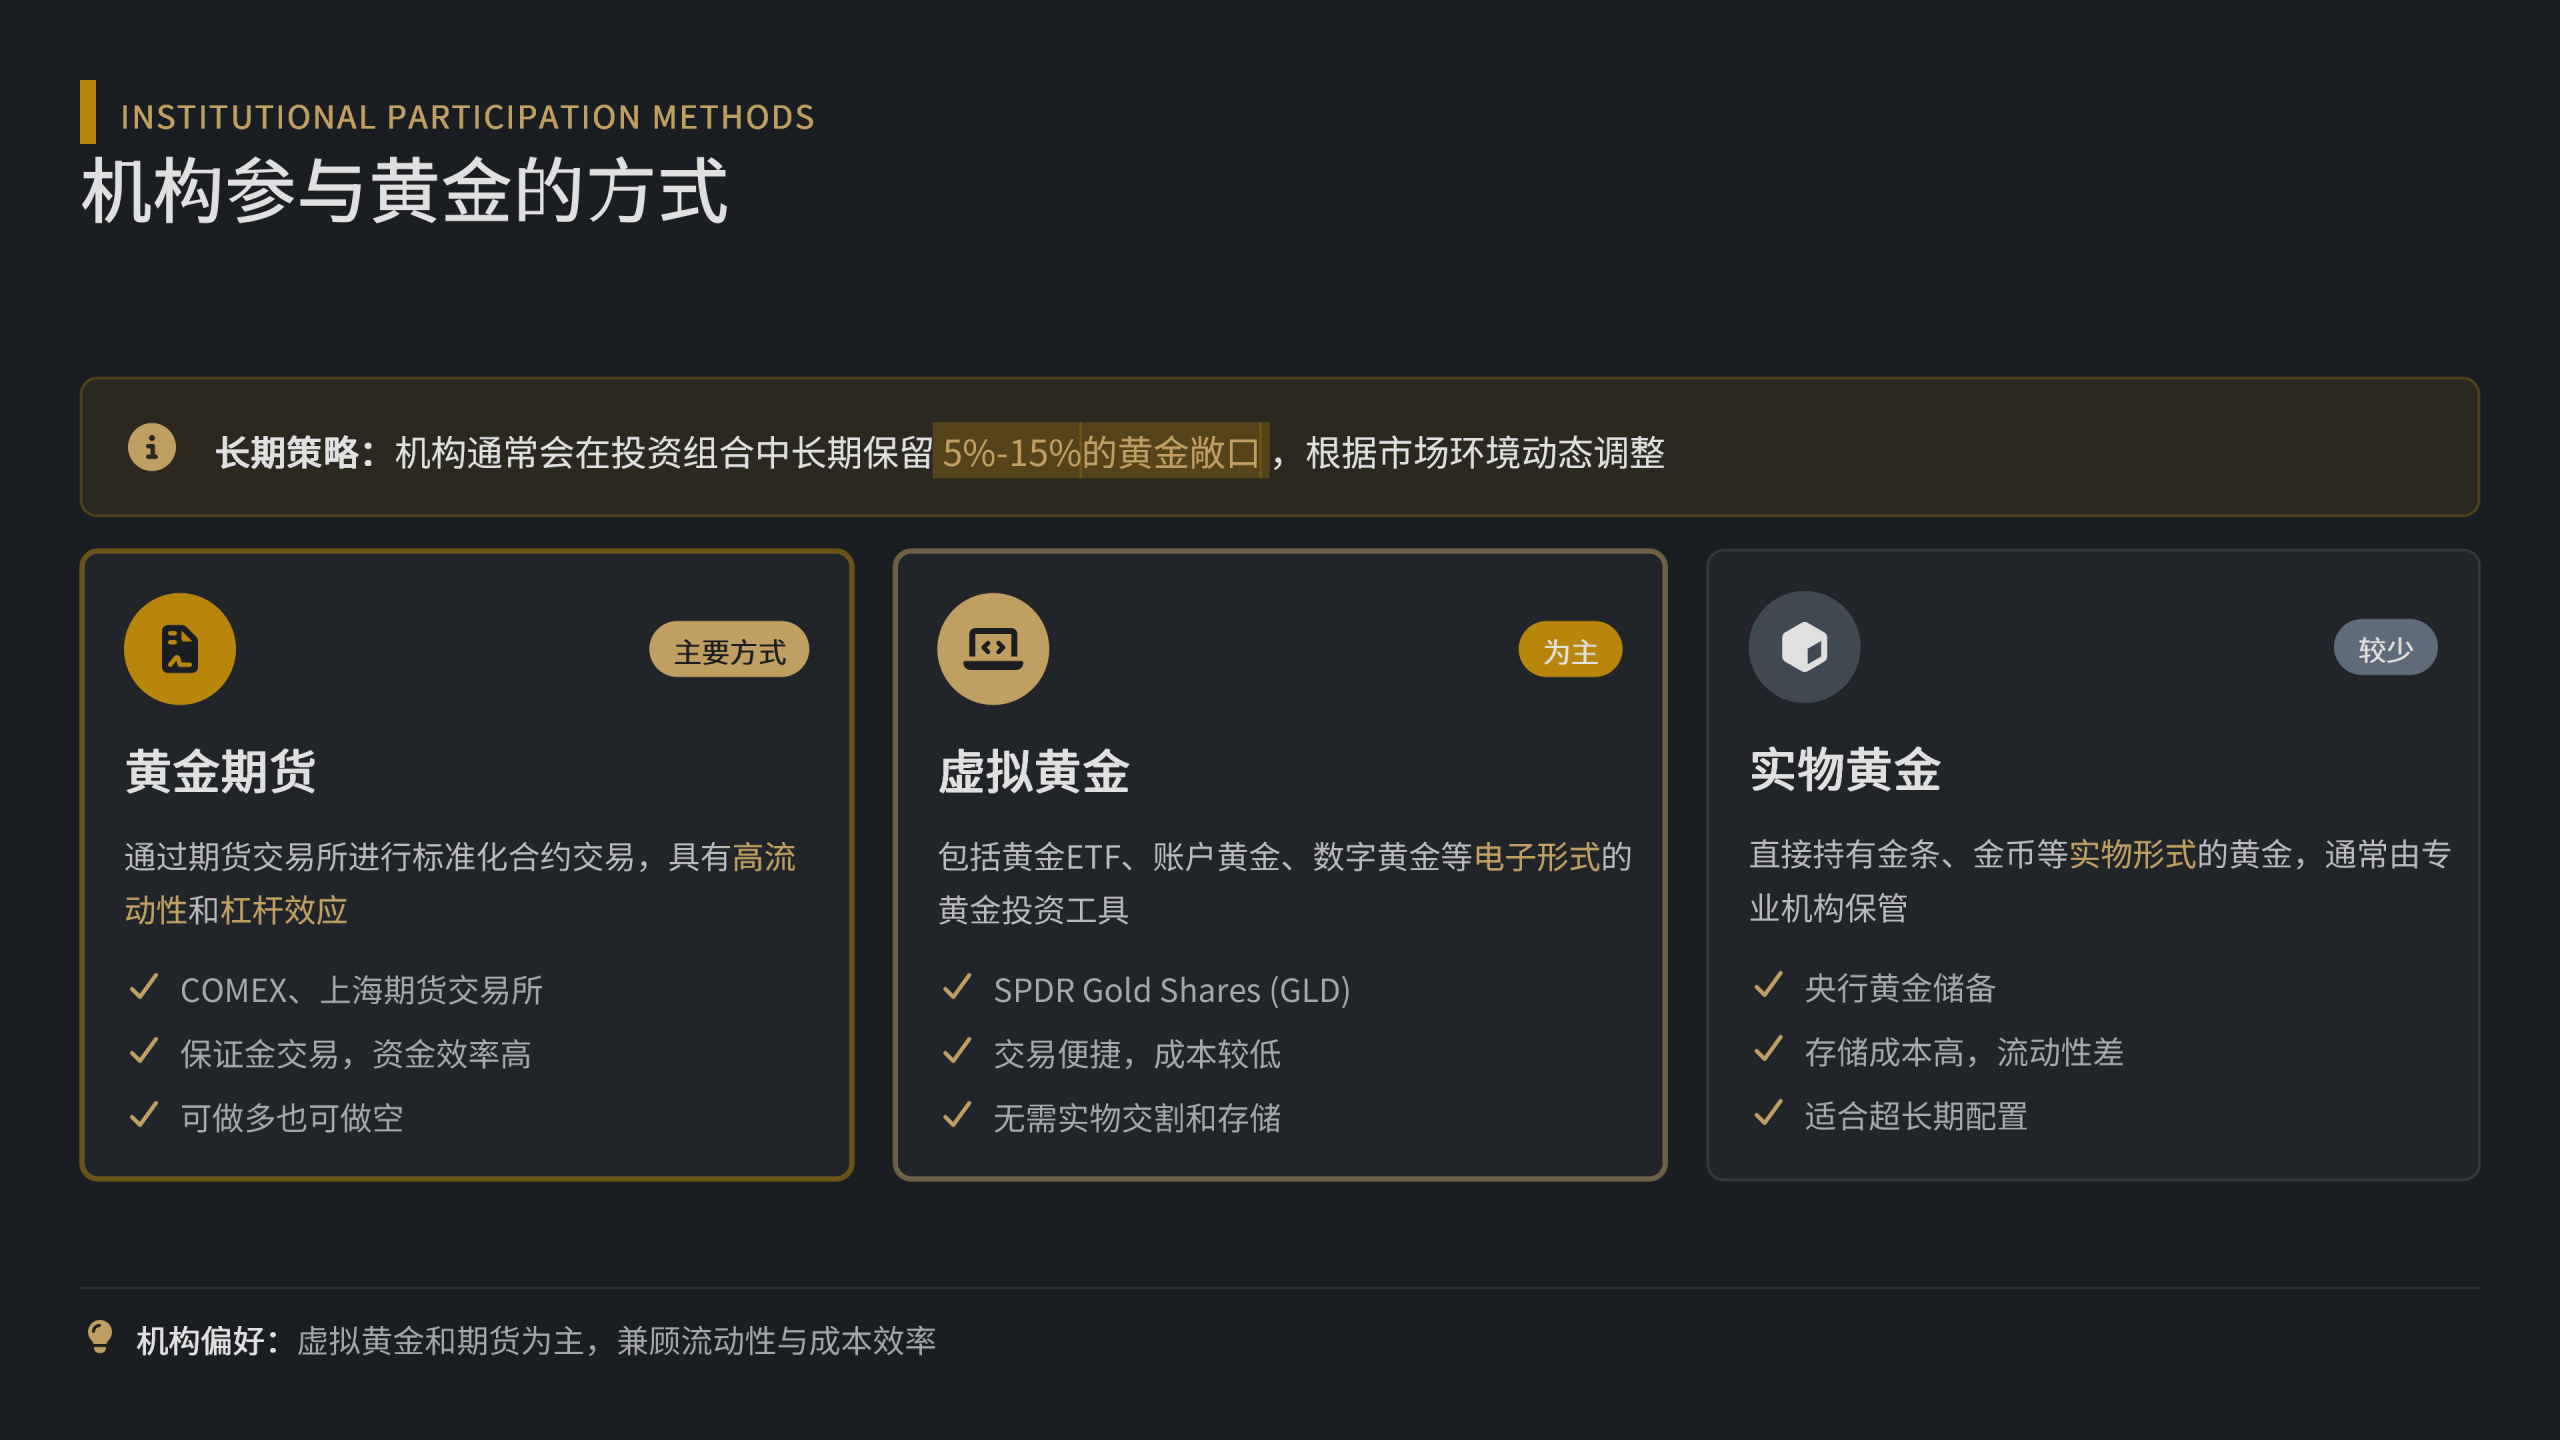This screenshot has height=1440, width=2560.
Task: Click the laptop icon above 虚拟黄金
Action: tap(993, 649)
